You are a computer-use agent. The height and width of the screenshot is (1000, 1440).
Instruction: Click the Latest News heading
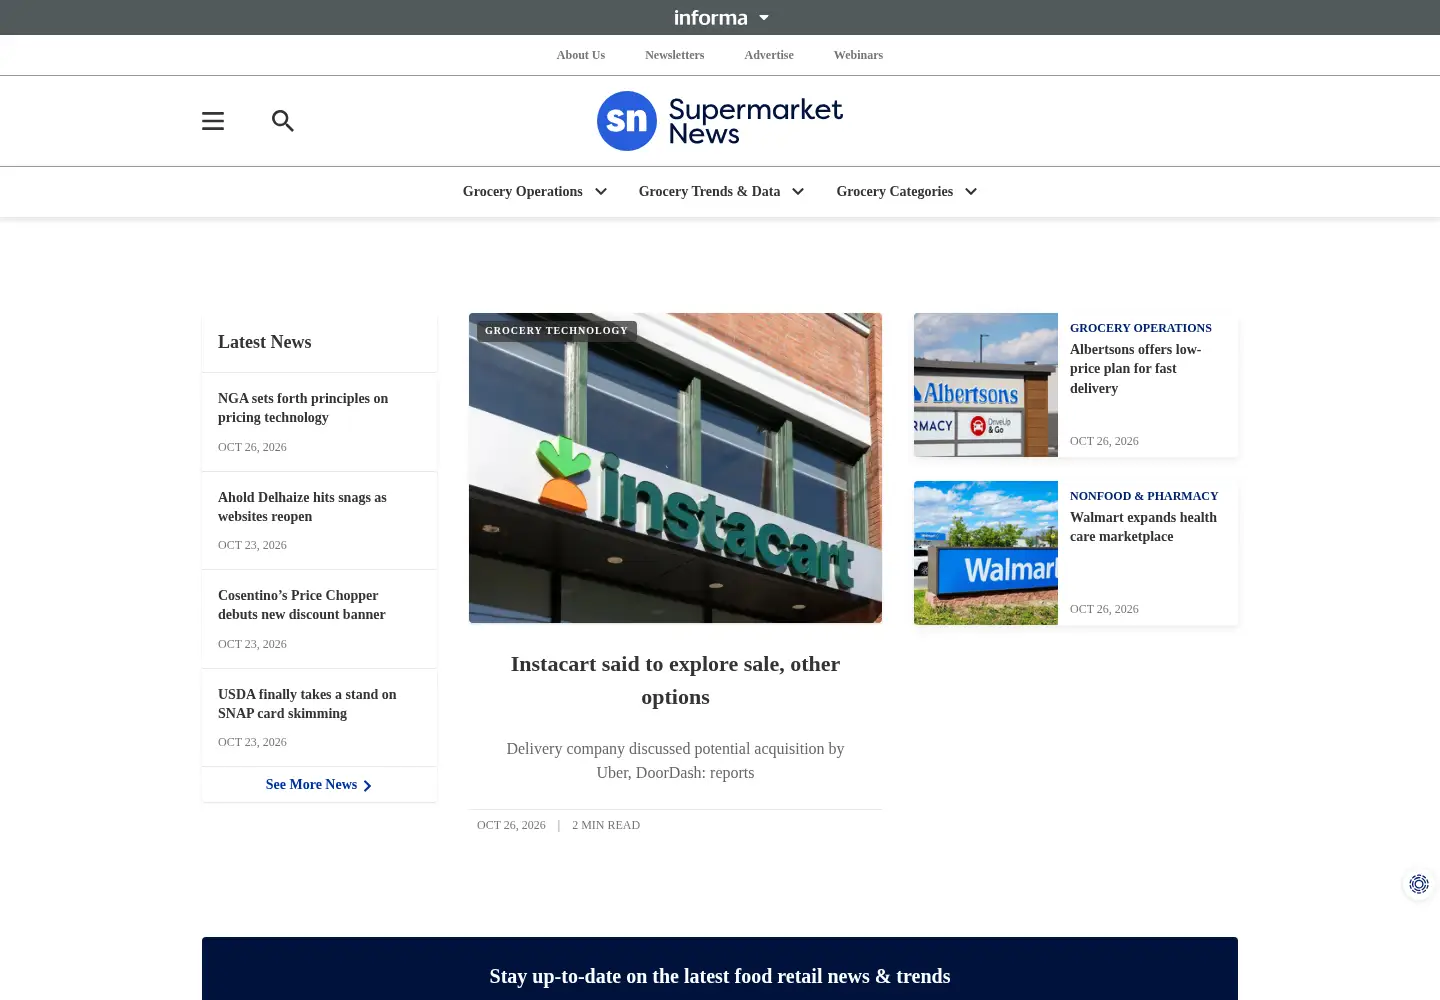click(265, 342)
